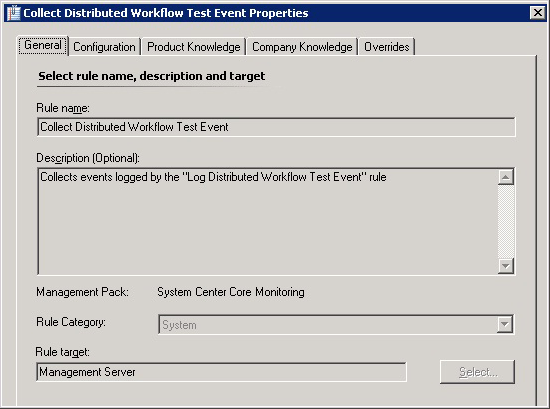Switch to the General tab
This screenshot has height=409, width=550.
[43, 46]
